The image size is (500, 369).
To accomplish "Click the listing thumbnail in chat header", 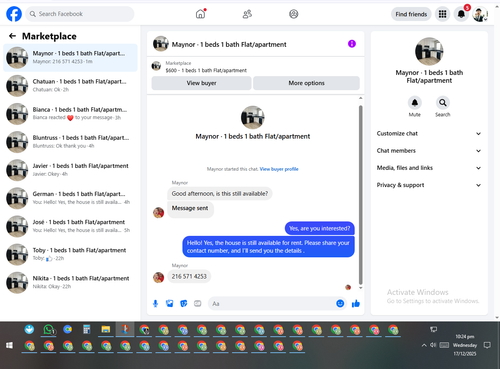I will (161, 44).
